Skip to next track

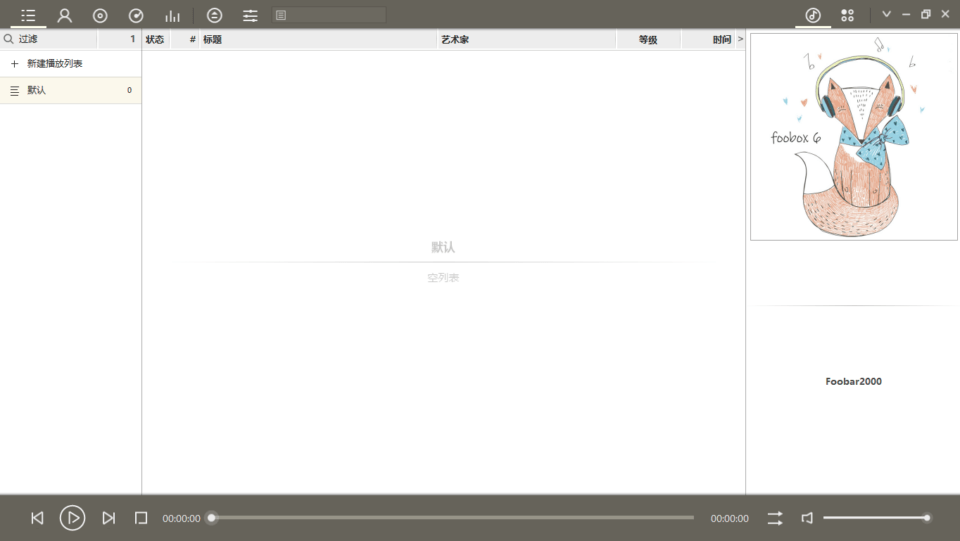pyautogui.click(x=108, y=518)
